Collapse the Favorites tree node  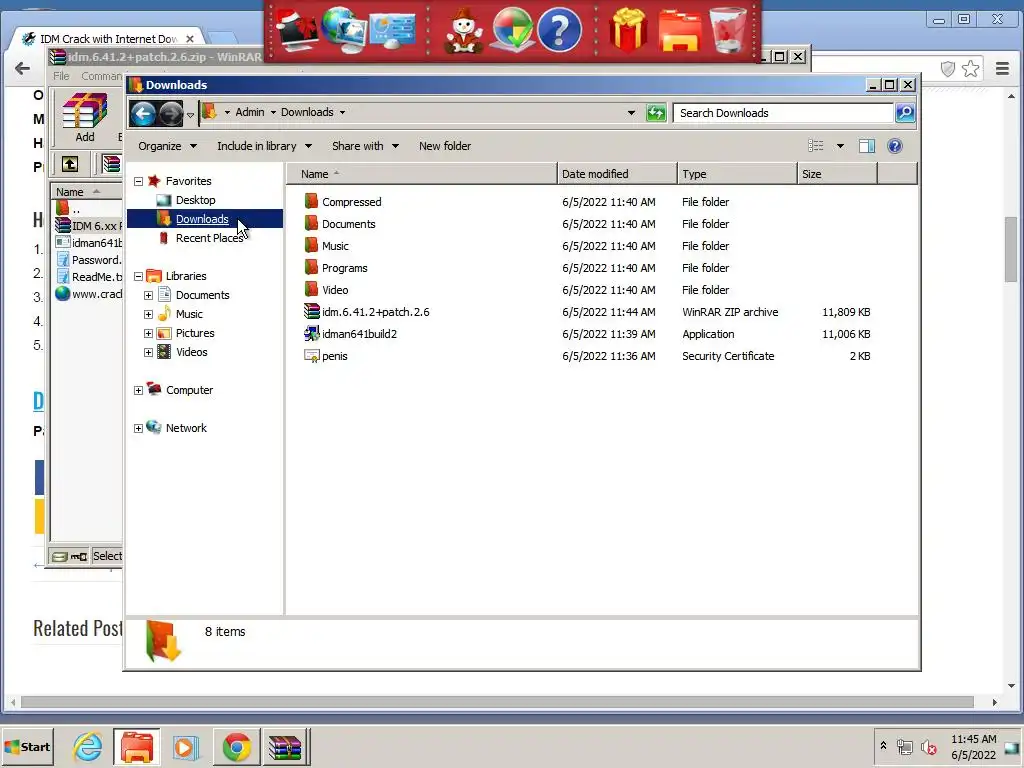coord(138,182)
